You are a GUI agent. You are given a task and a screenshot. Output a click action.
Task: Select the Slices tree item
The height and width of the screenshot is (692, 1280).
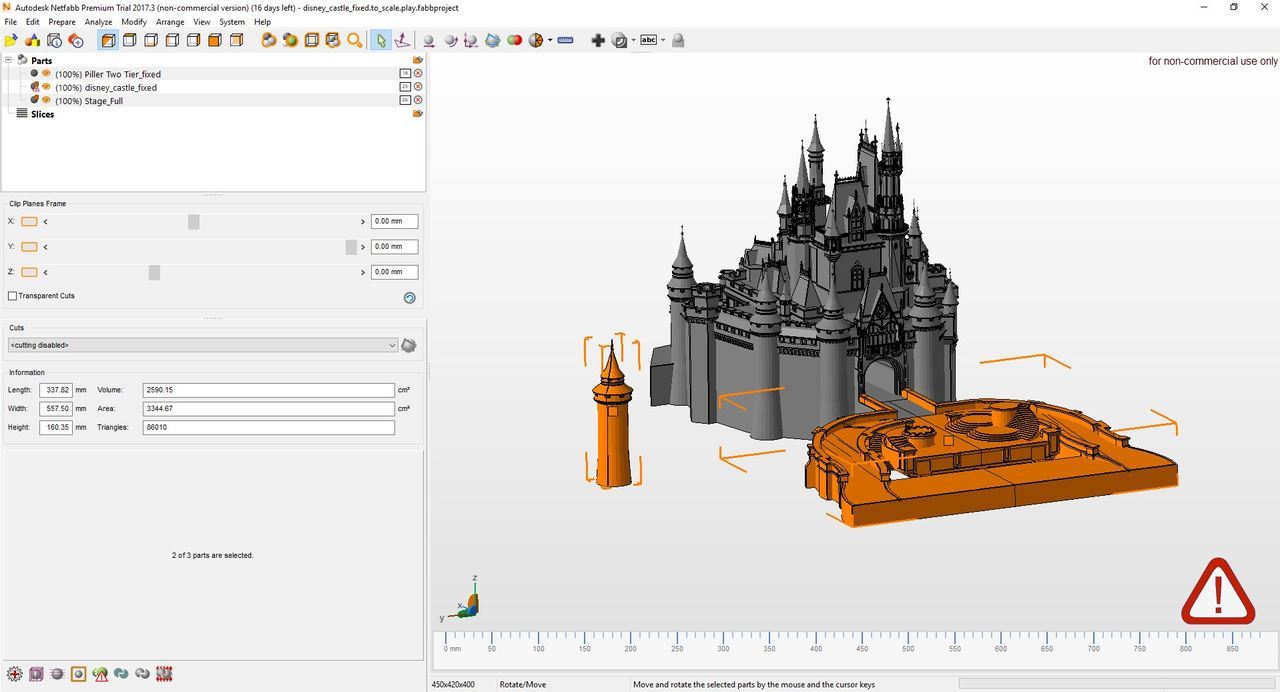[x=42, y=114]
